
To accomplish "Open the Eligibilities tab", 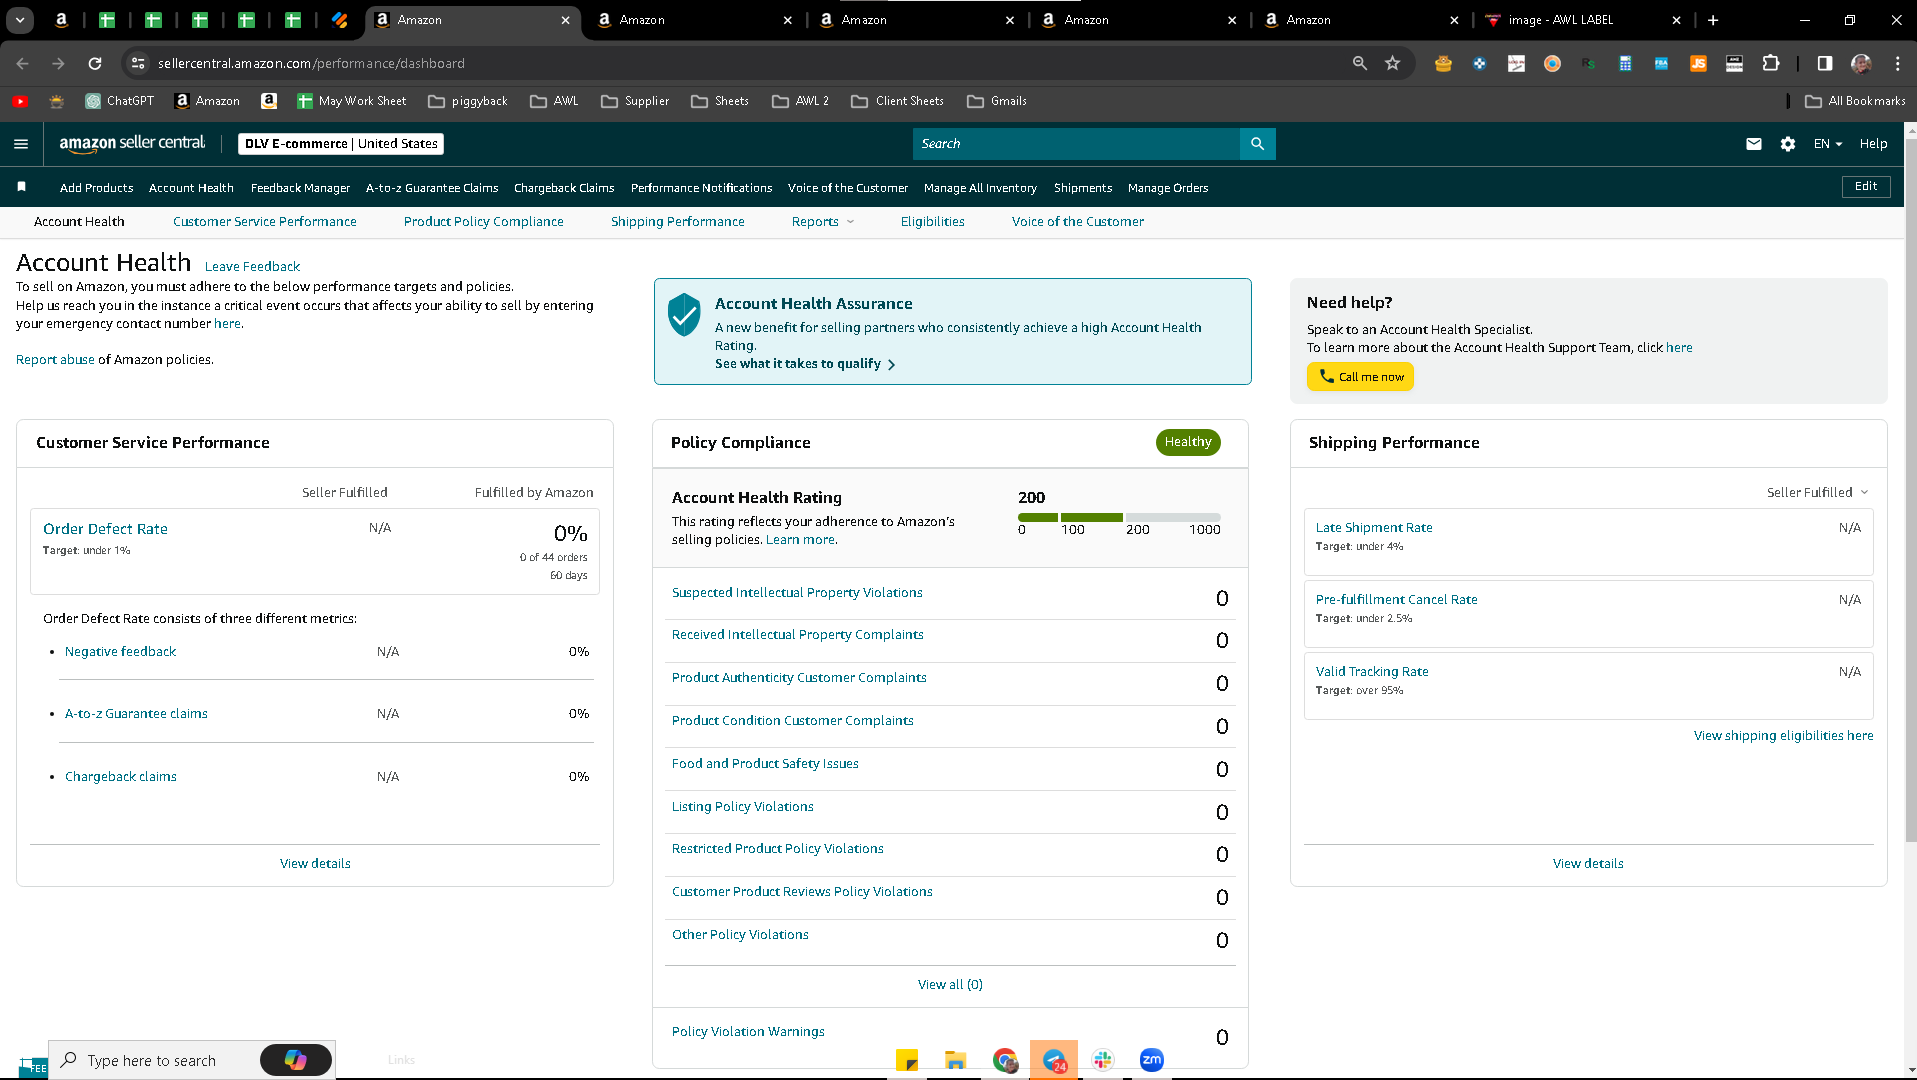I will [x=933, y=222].
